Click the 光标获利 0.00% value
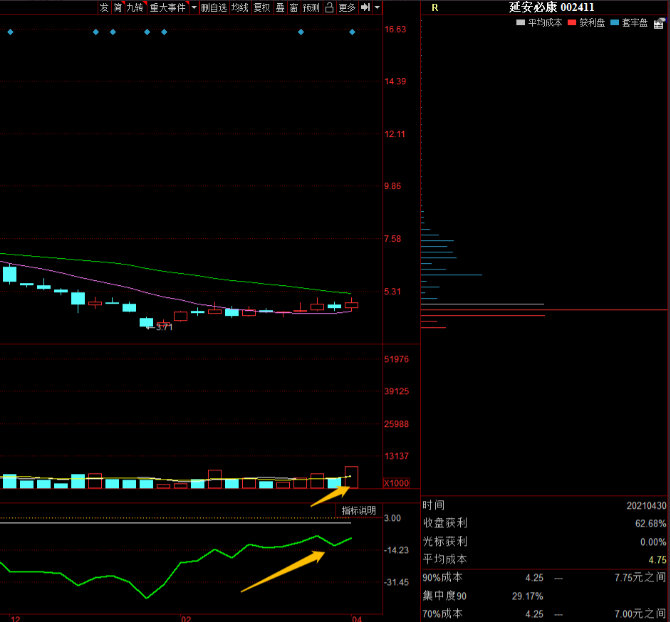Viewport: 670px width, 622px height. 653,542
